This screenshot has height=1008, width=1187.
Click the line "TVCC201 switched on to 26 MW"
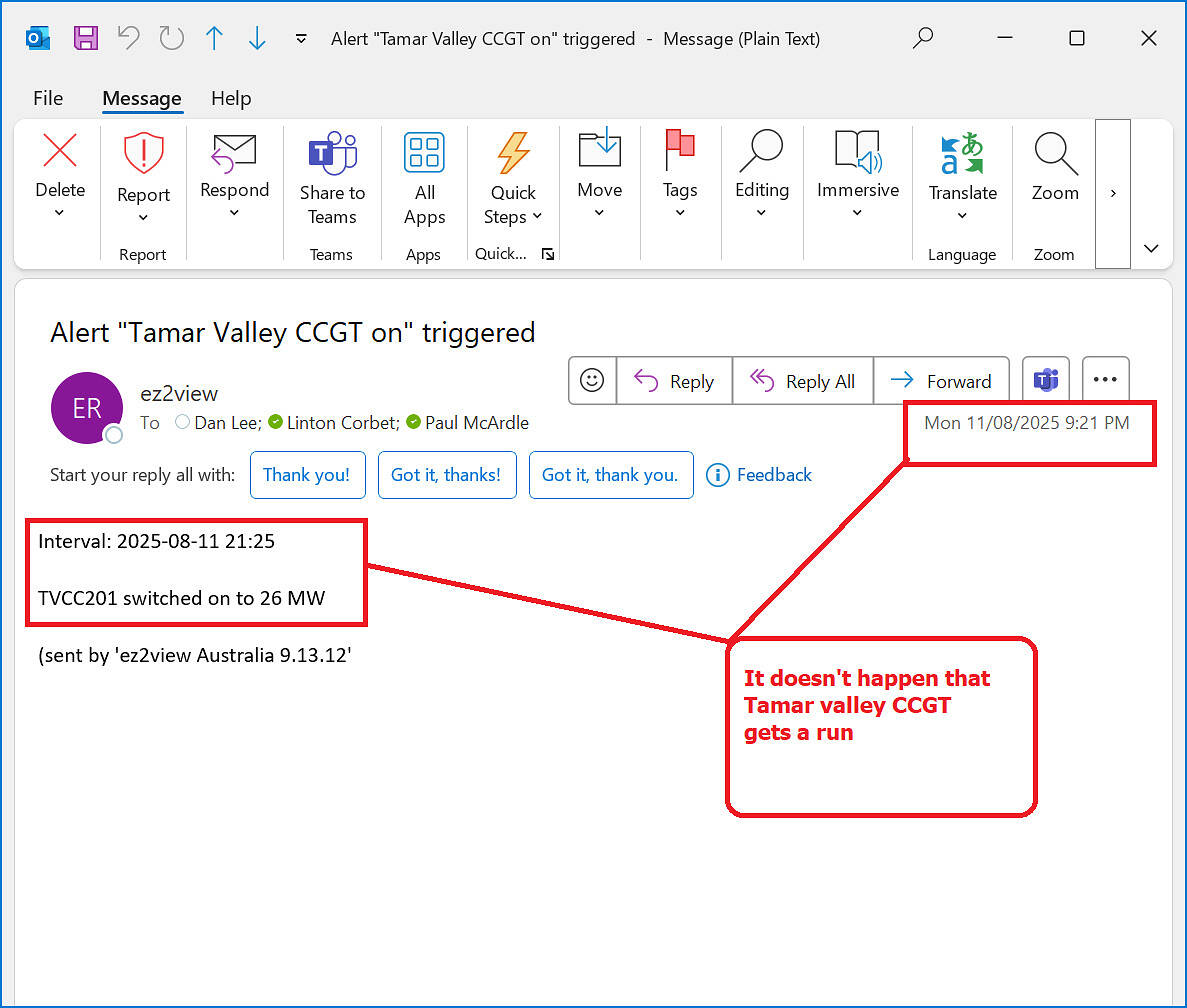coord(182,599)
